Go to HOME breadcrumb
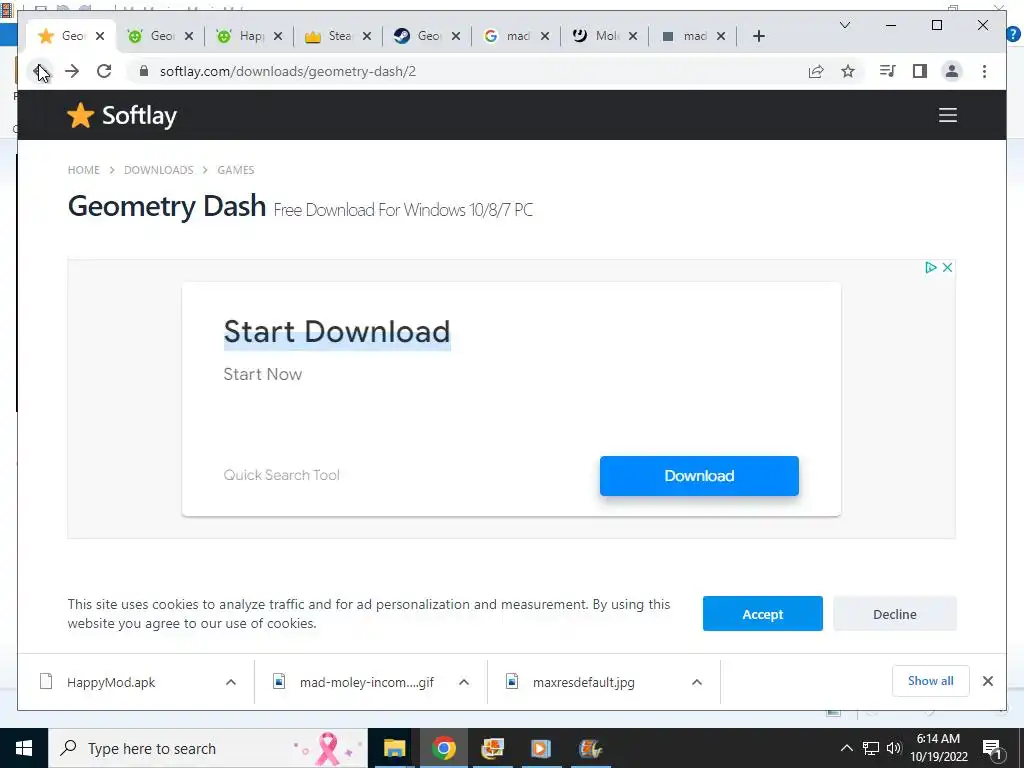1024x768 pixels. coord(84,170)
